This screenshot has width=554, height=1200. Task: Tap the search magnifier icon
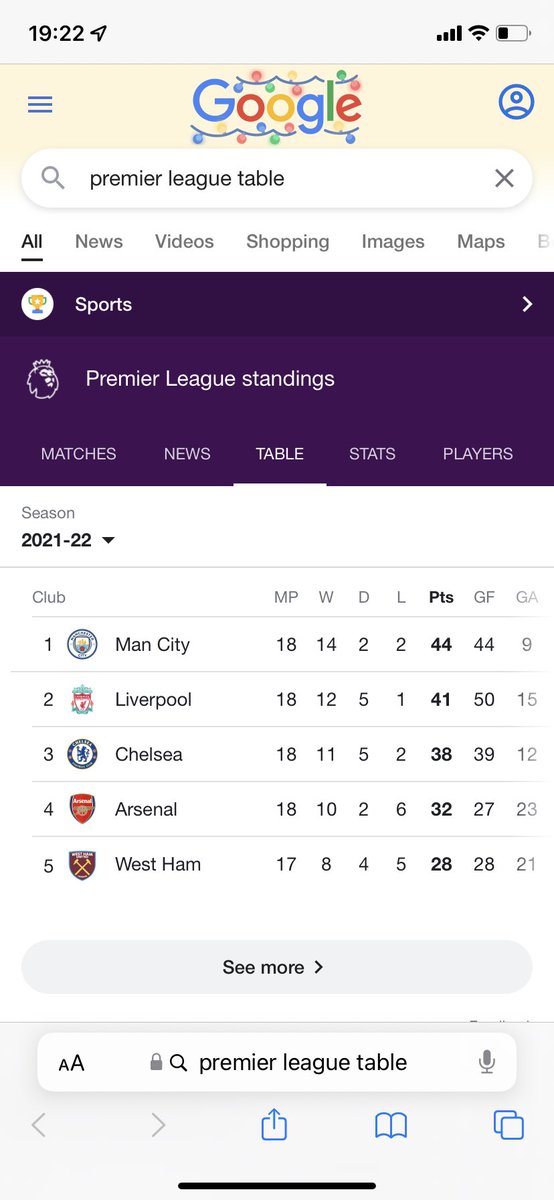[53, 178]
